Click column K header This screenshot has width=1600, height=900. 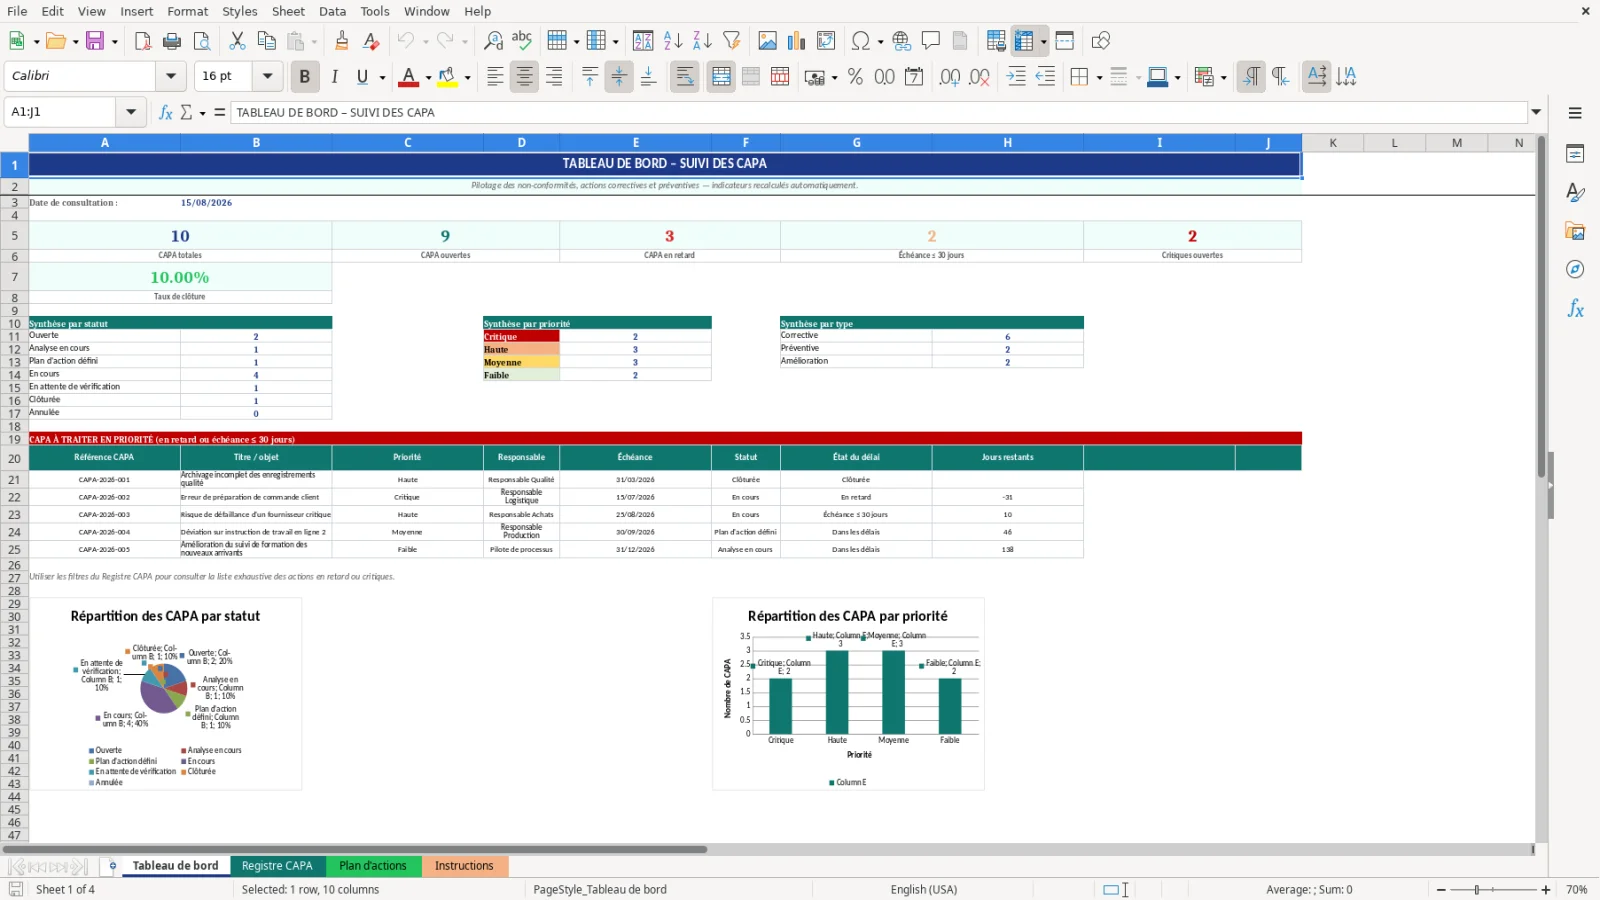[1333, 143]
